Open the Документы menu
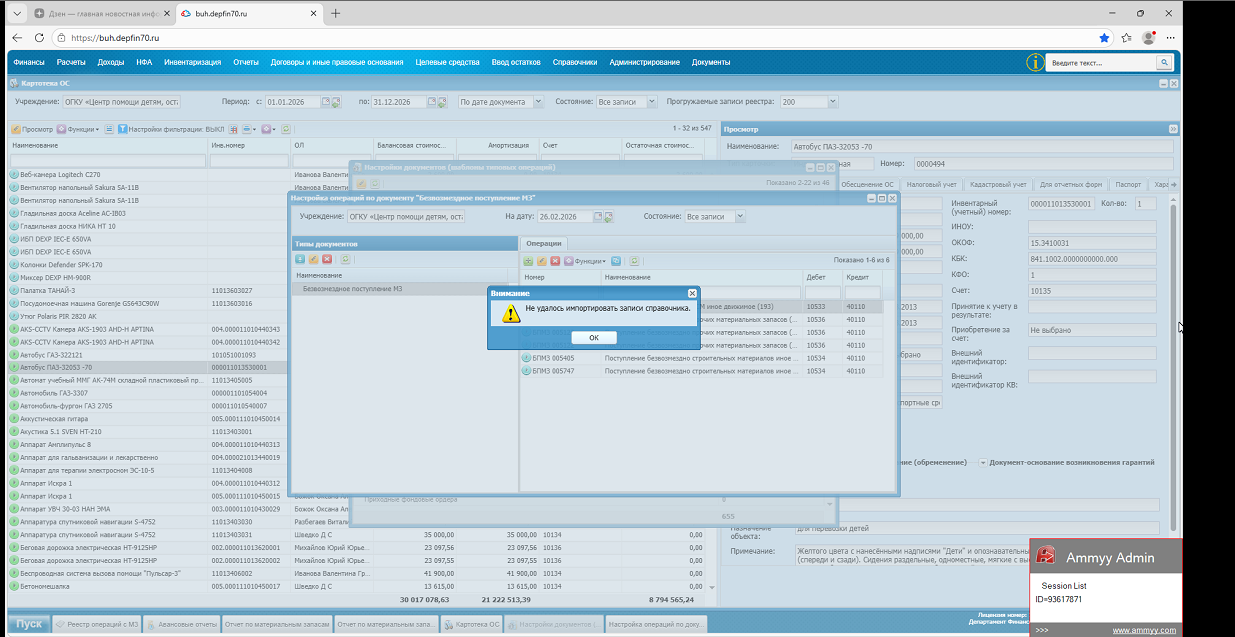 (x=711, y=62)
